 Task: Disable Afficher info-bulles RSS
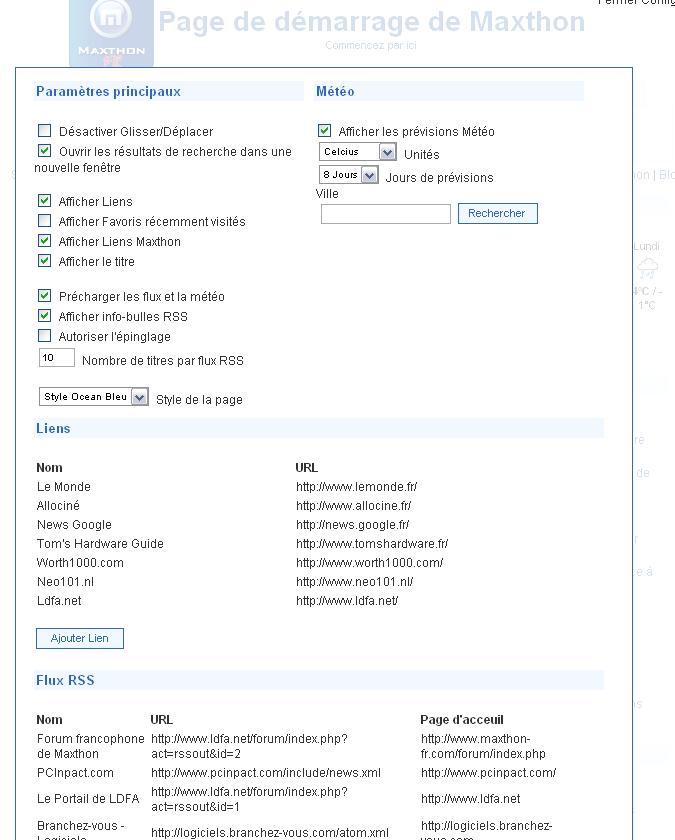pyautogui.click(x=44, y=316)
